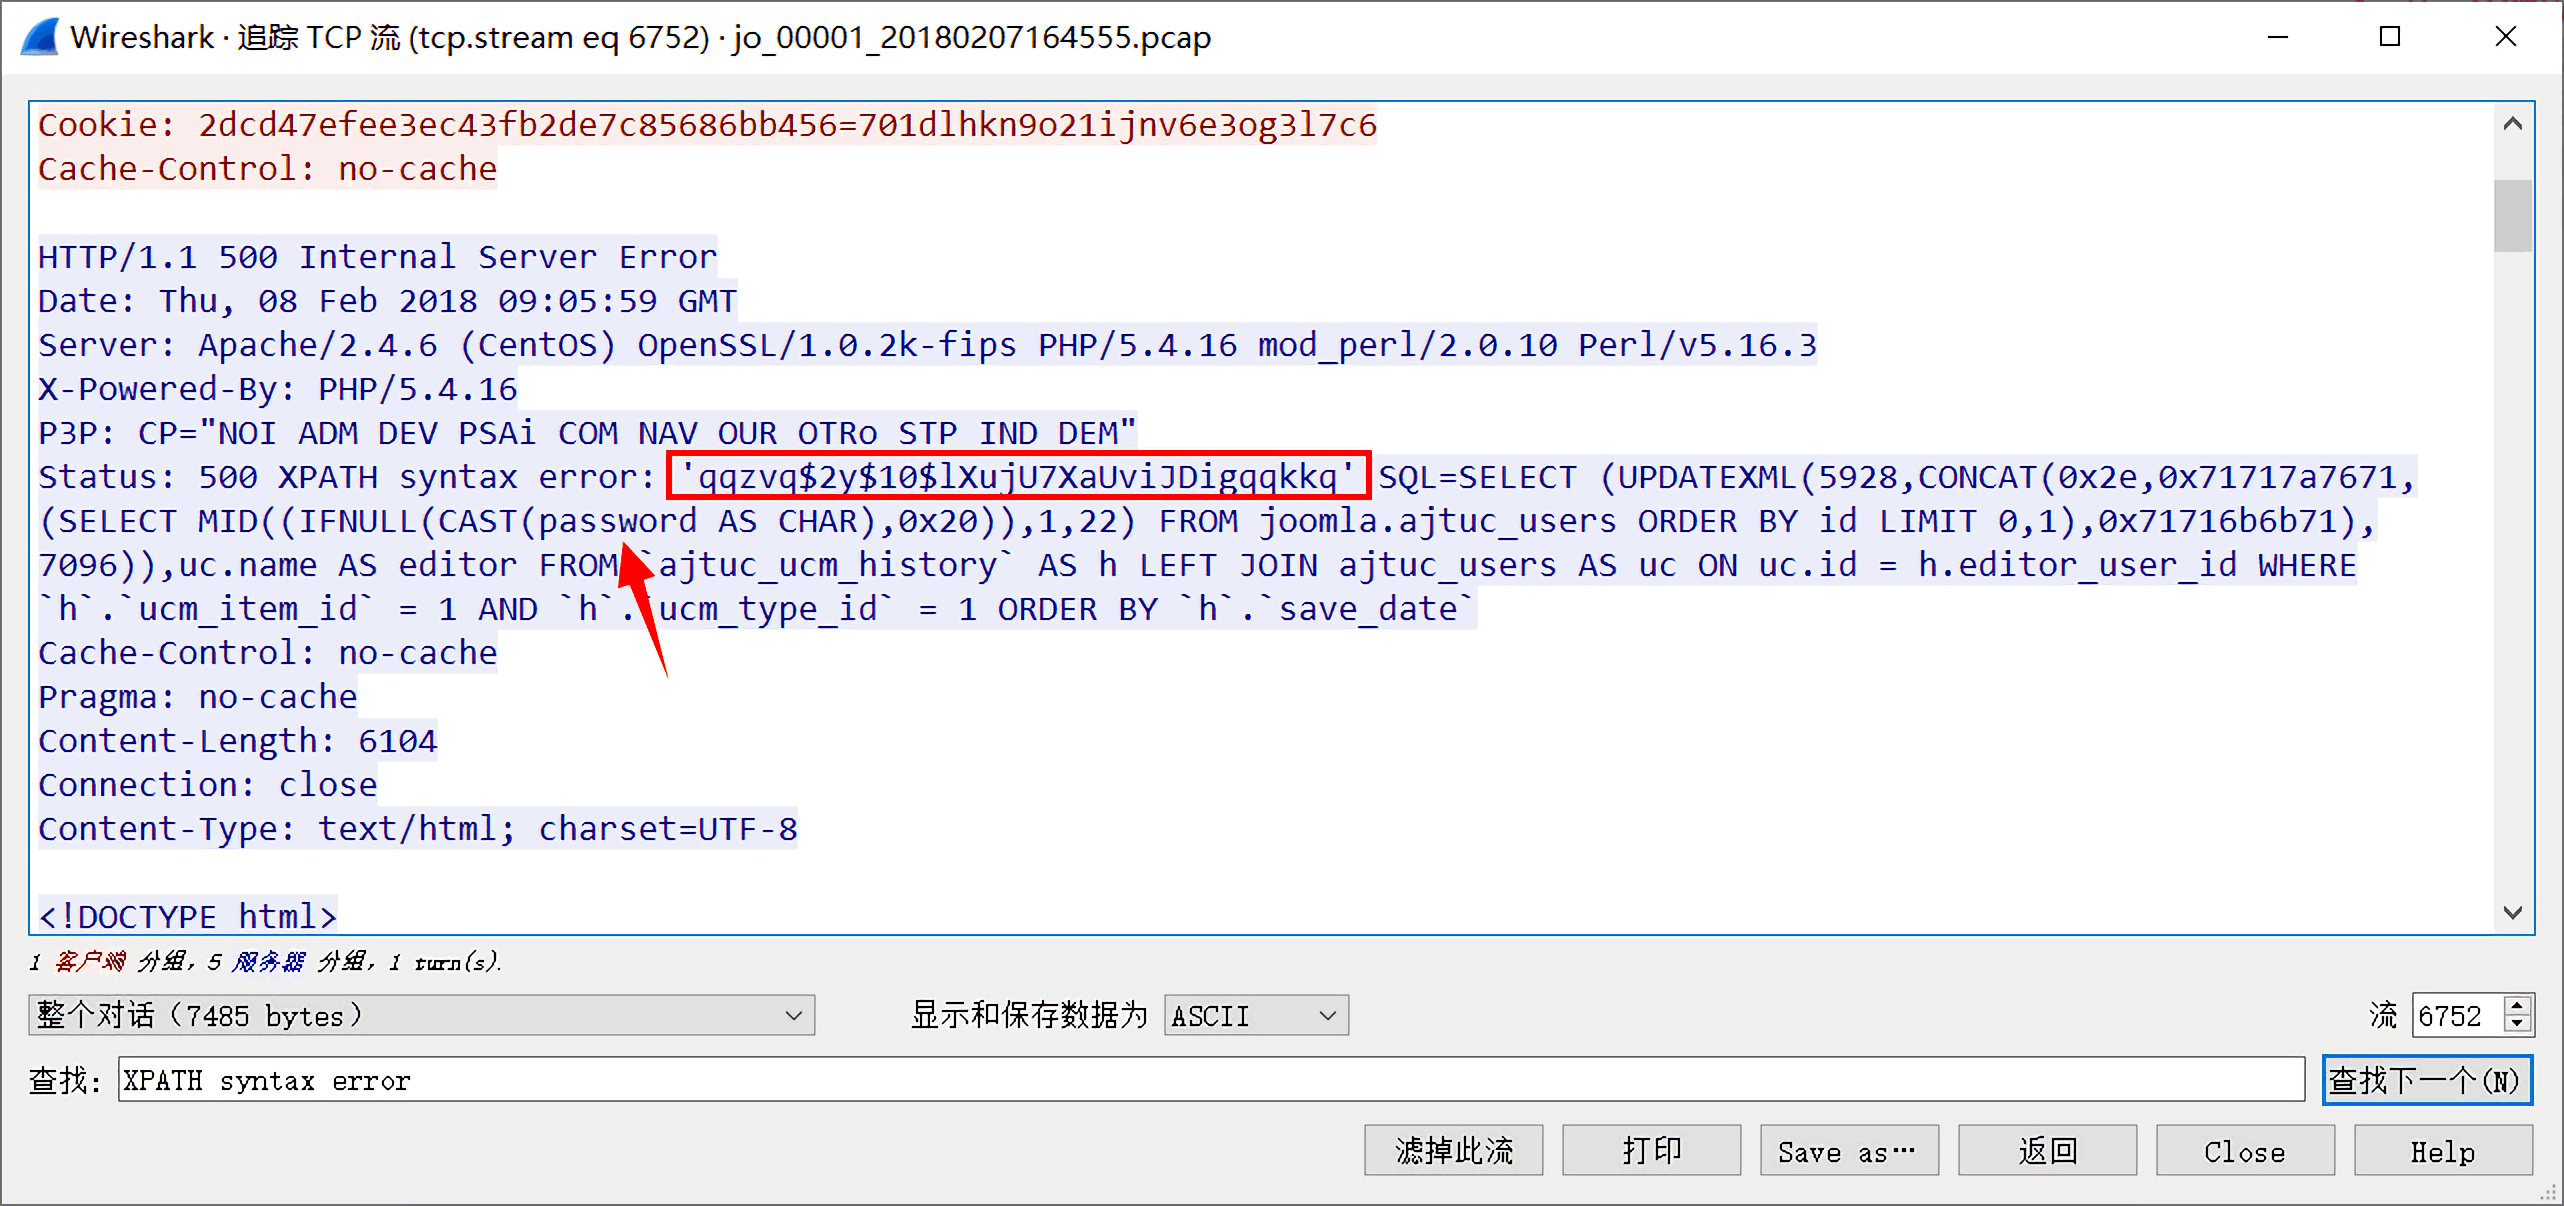Viewport: 2564px width, 1206px height.
Task: Click the 打印 print button
Action: point(1652,1151)
